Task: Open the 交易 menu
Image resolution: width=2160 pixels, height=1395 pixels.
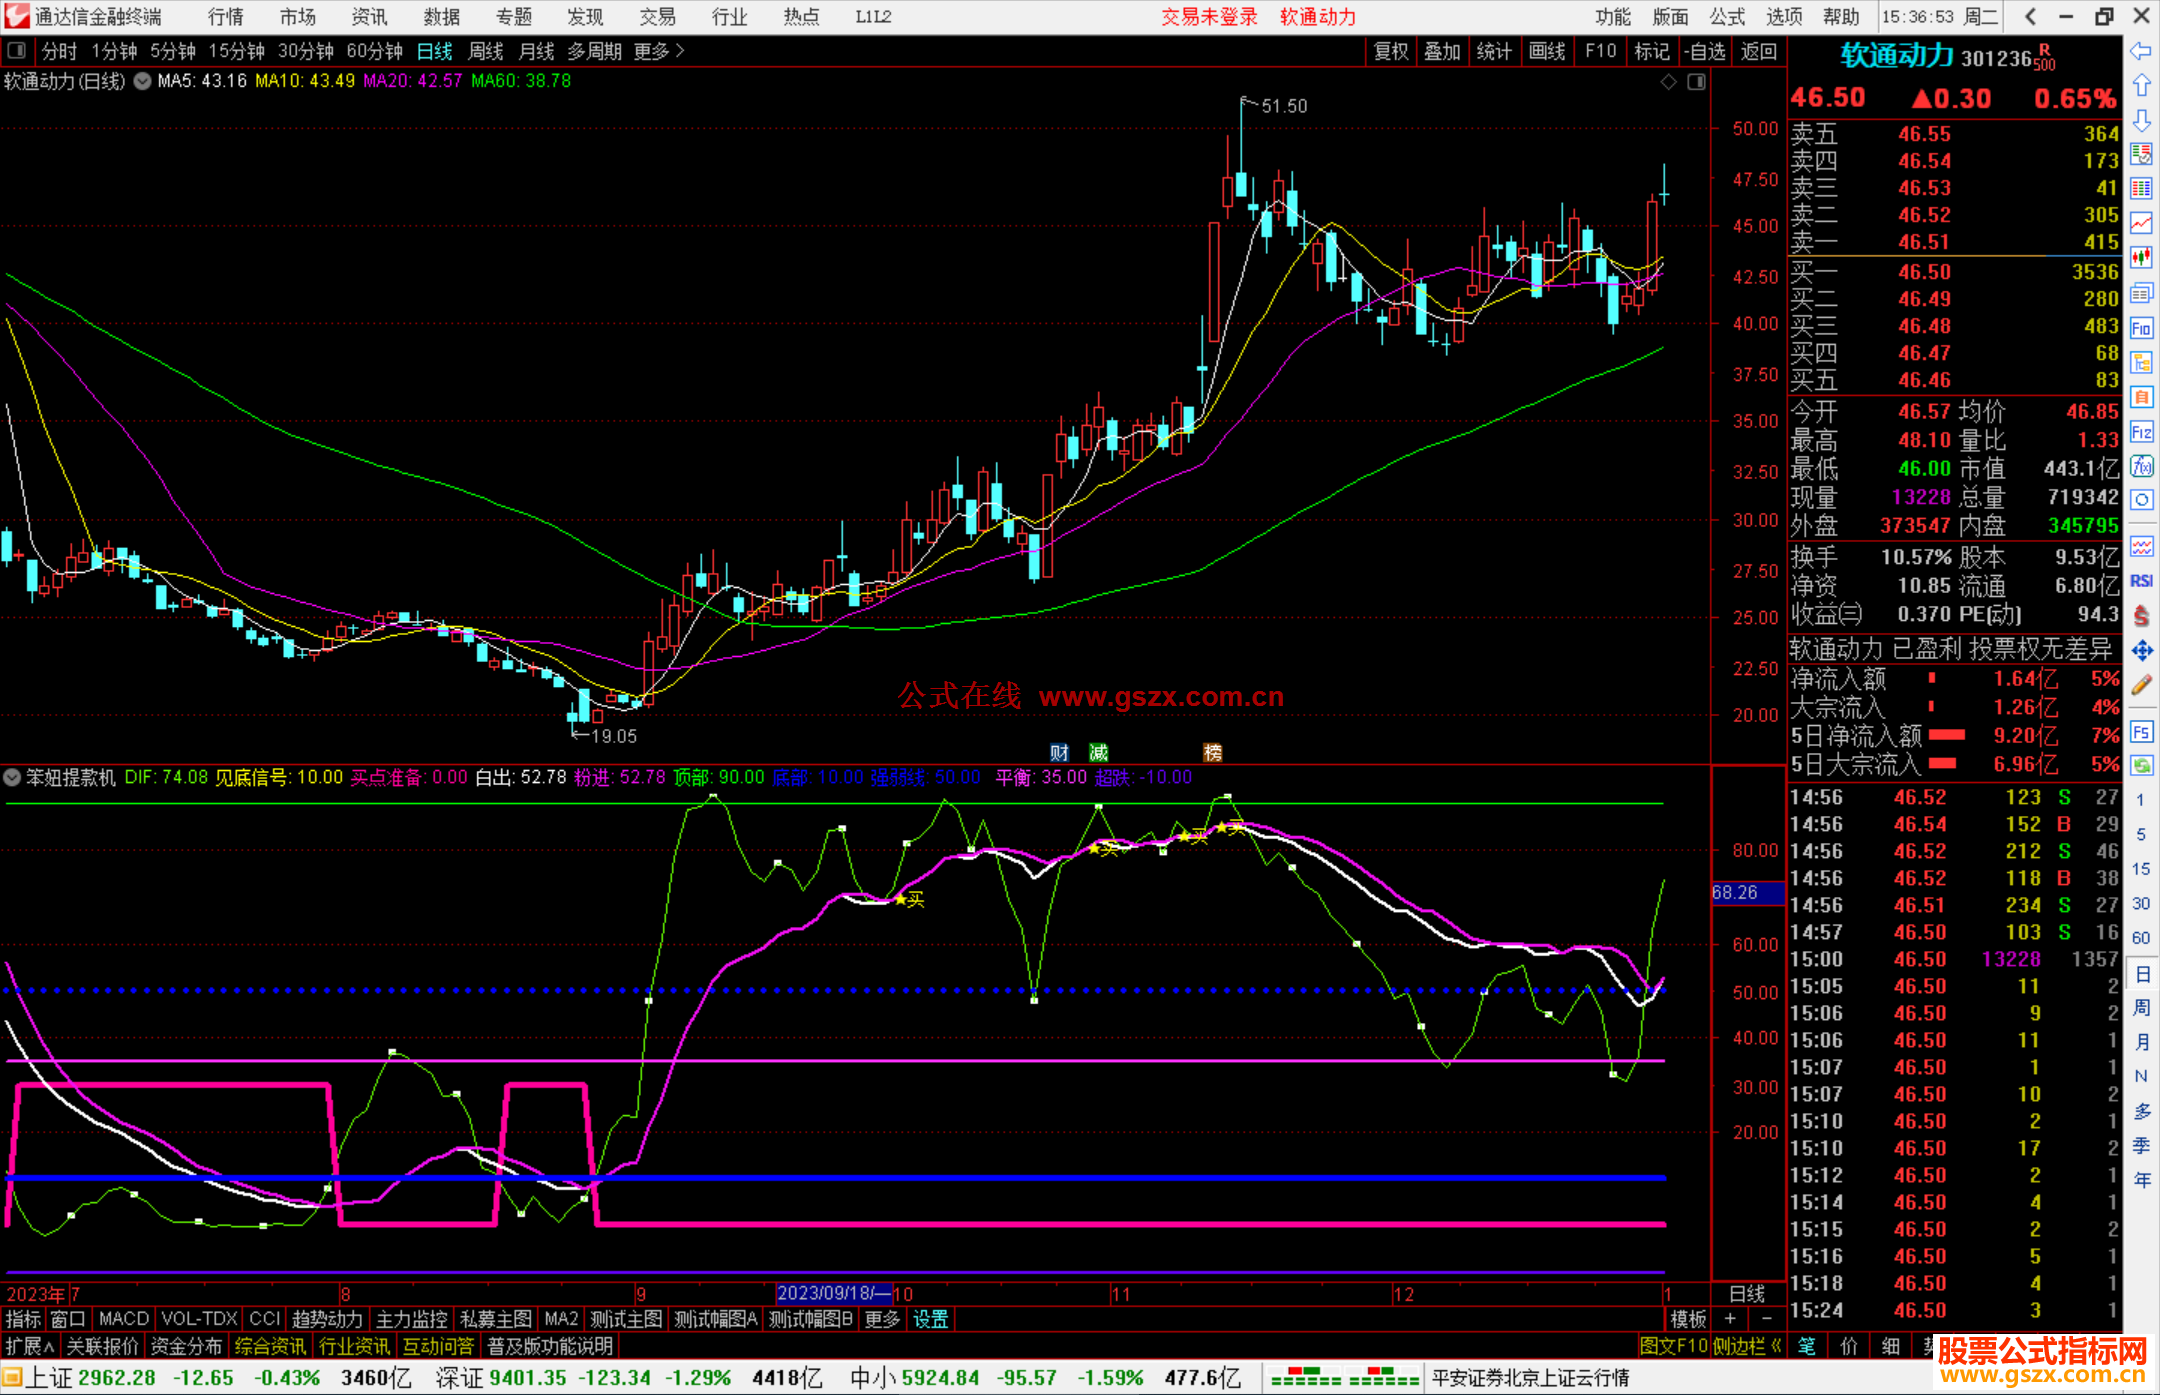Action: 657,17
